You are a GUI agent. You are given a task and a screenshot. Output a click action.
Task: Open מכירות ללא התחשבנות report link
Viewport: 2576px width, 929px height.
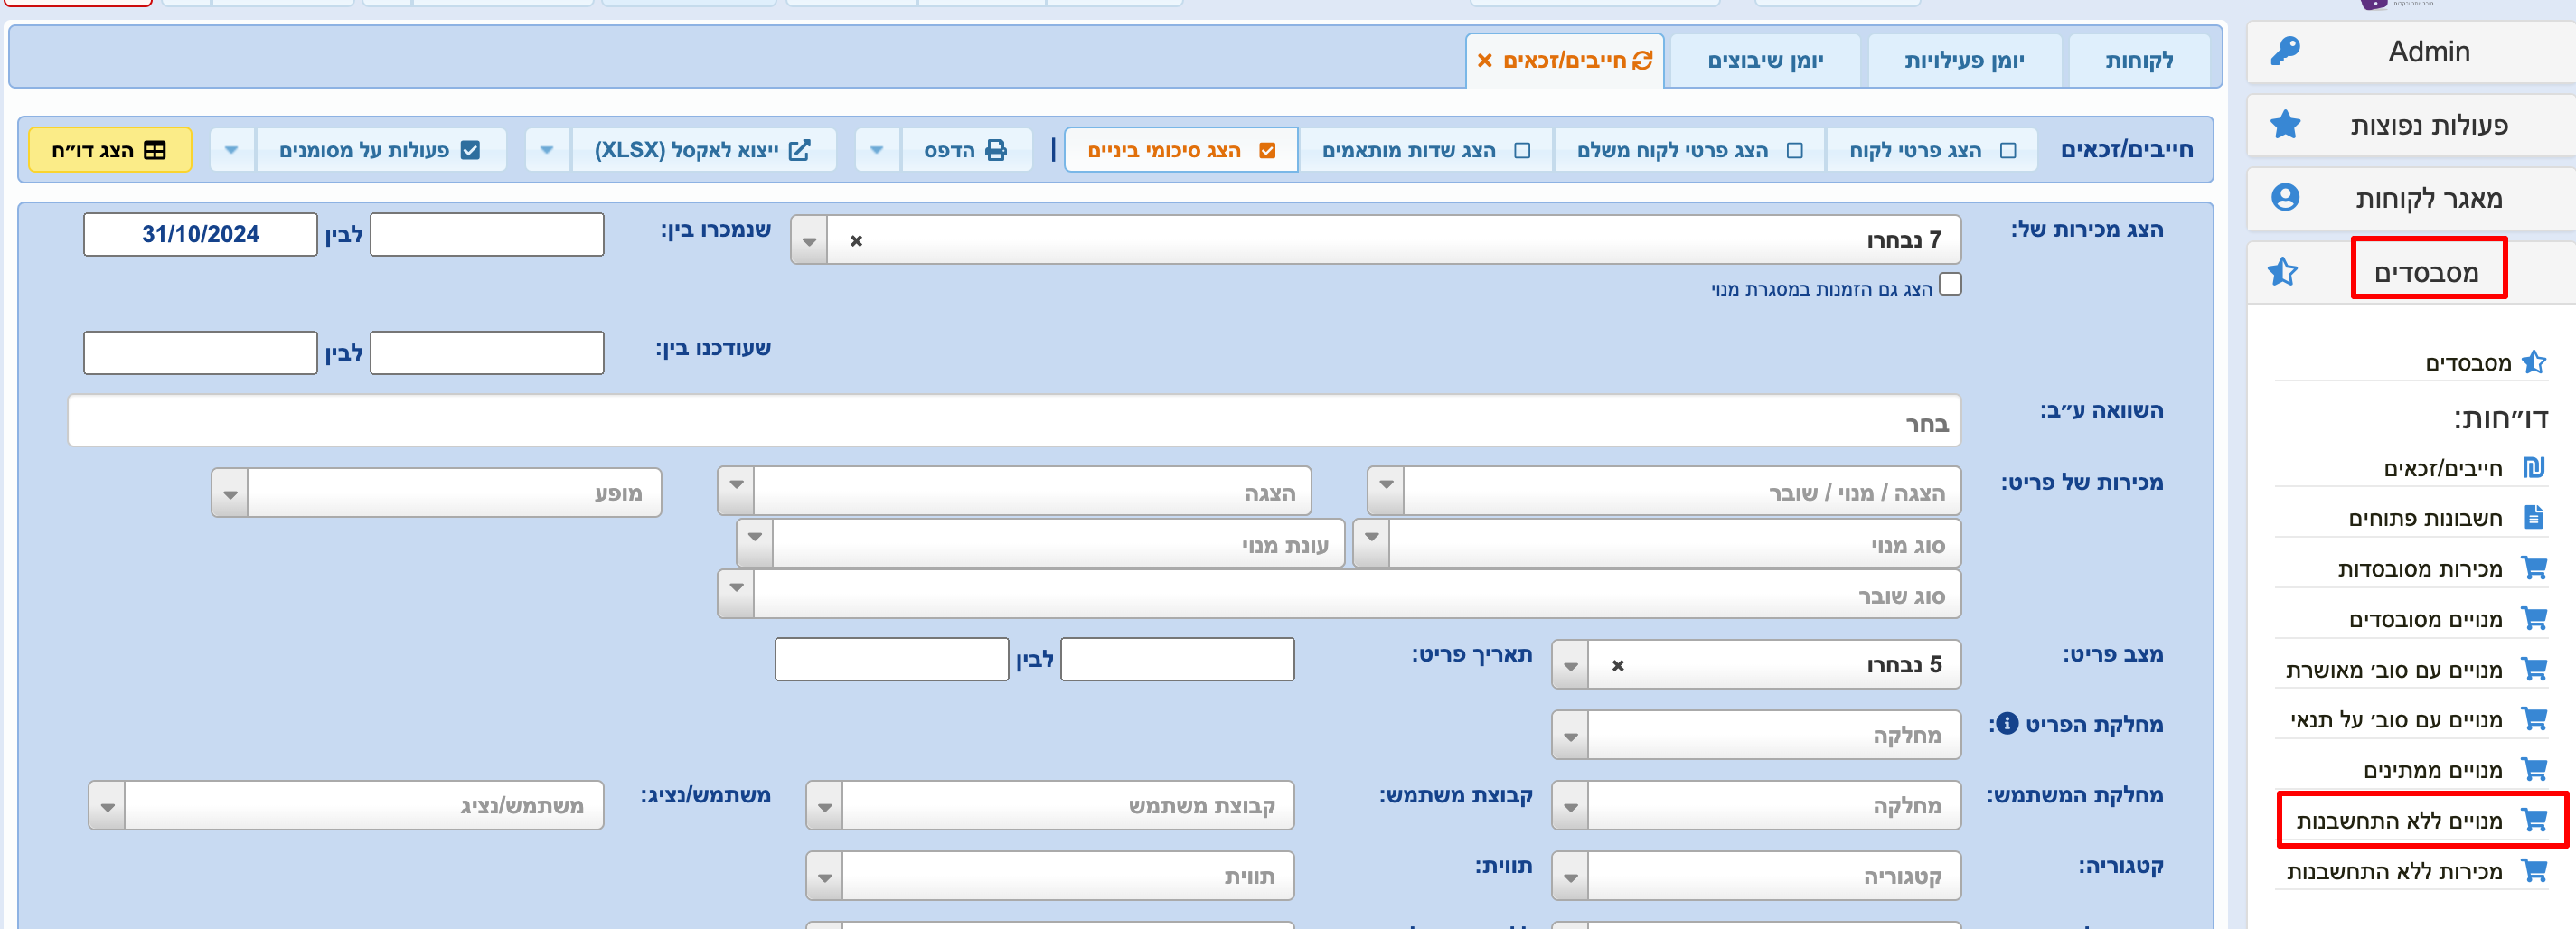(2394, 871)
